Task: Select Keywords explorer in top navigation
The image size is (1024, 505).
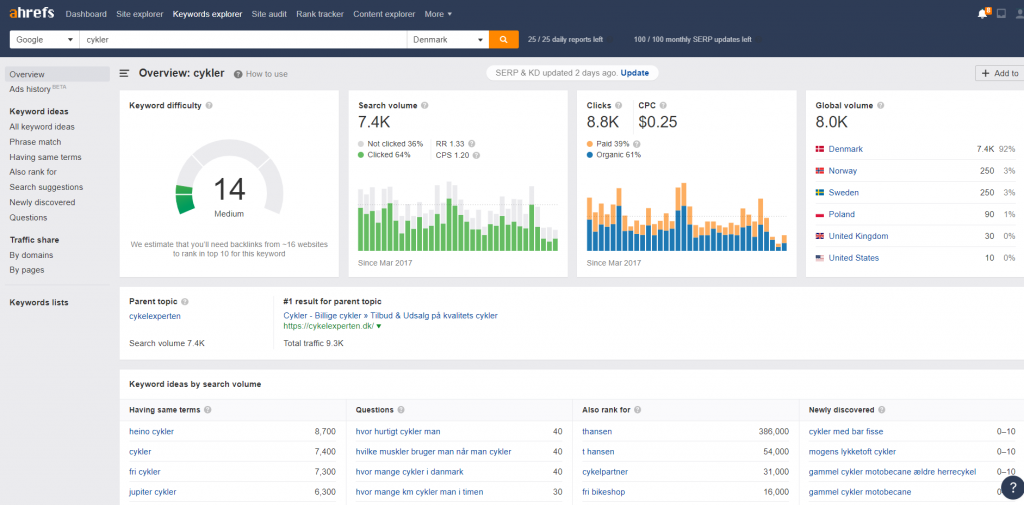Action: point(208,14)
